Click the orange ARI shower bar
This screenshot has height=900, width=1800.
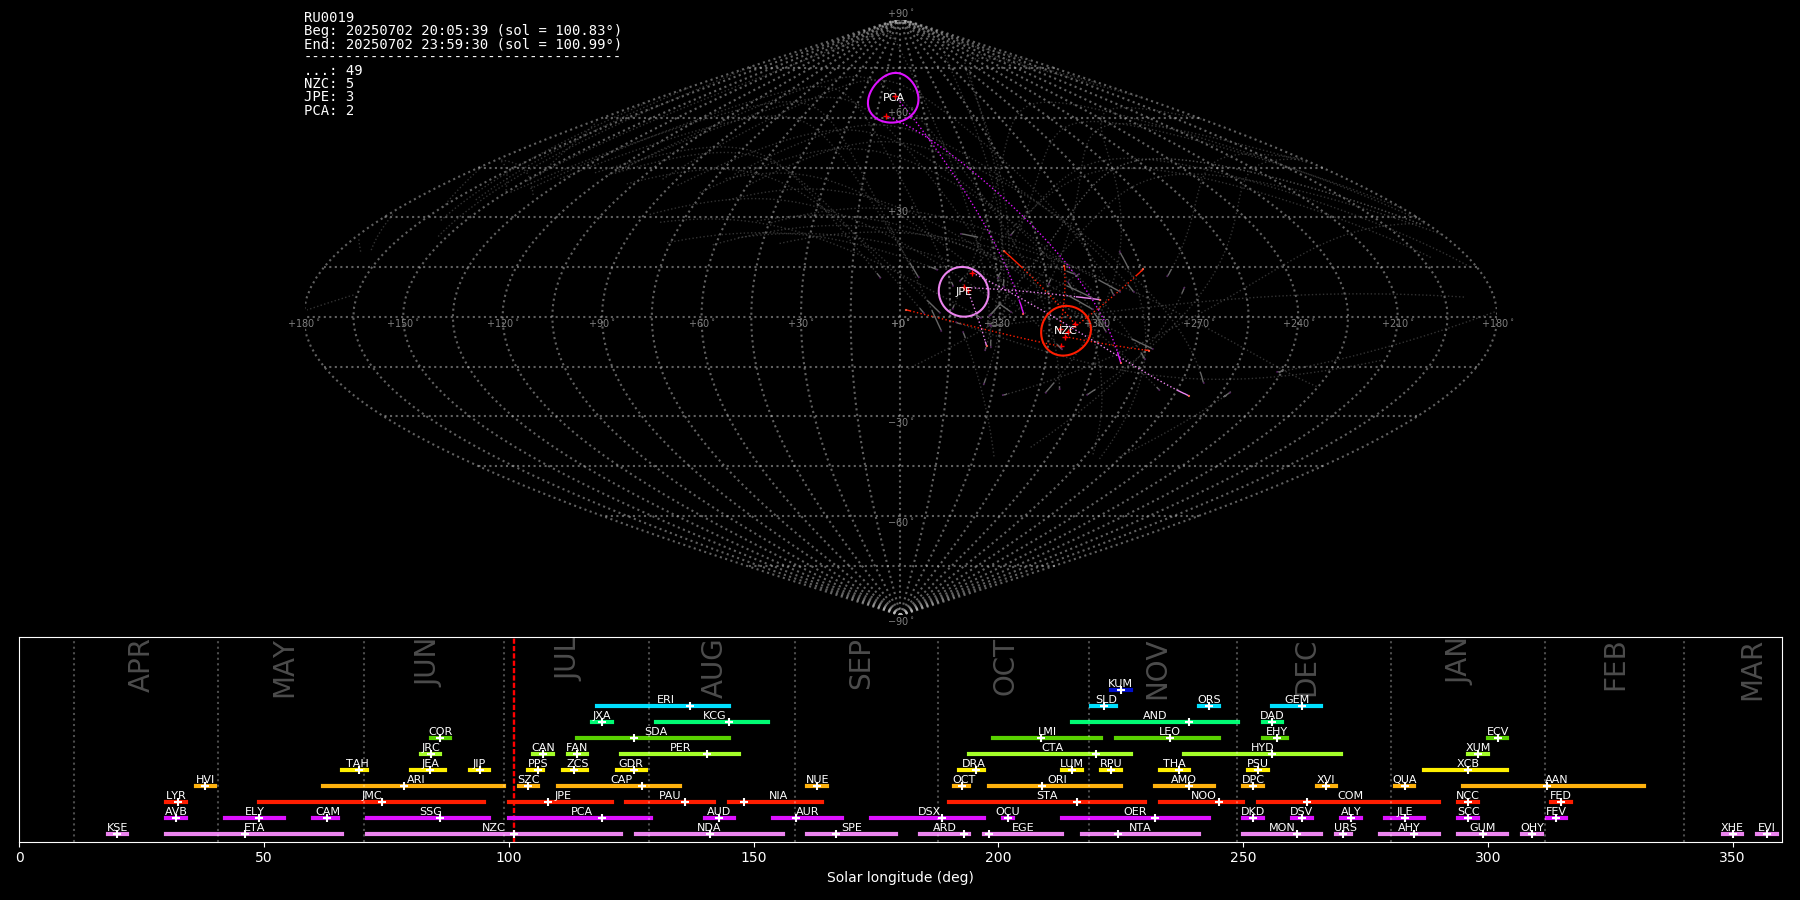(x=413, y=786)
